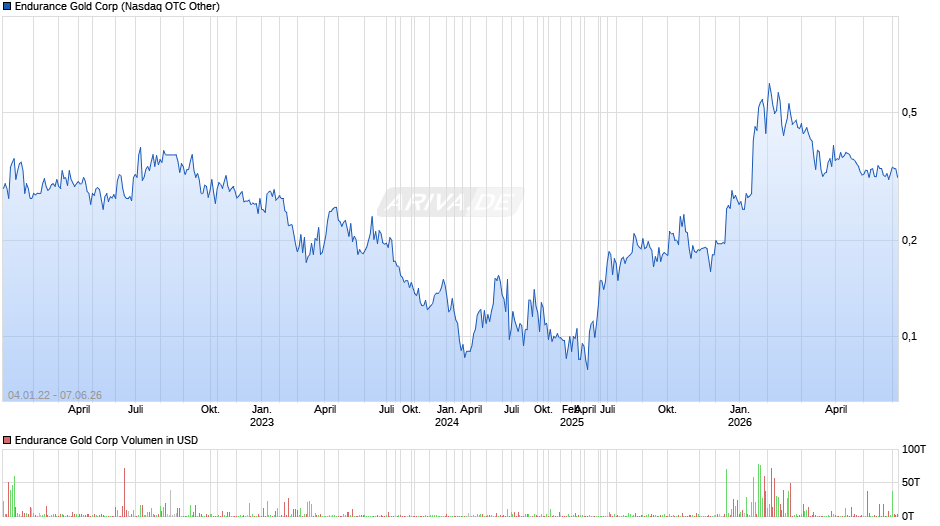Screen dimensions: 940x526
Task: Click the 'Jan. 2023' time axis label
Action: (x=261, y=416)
